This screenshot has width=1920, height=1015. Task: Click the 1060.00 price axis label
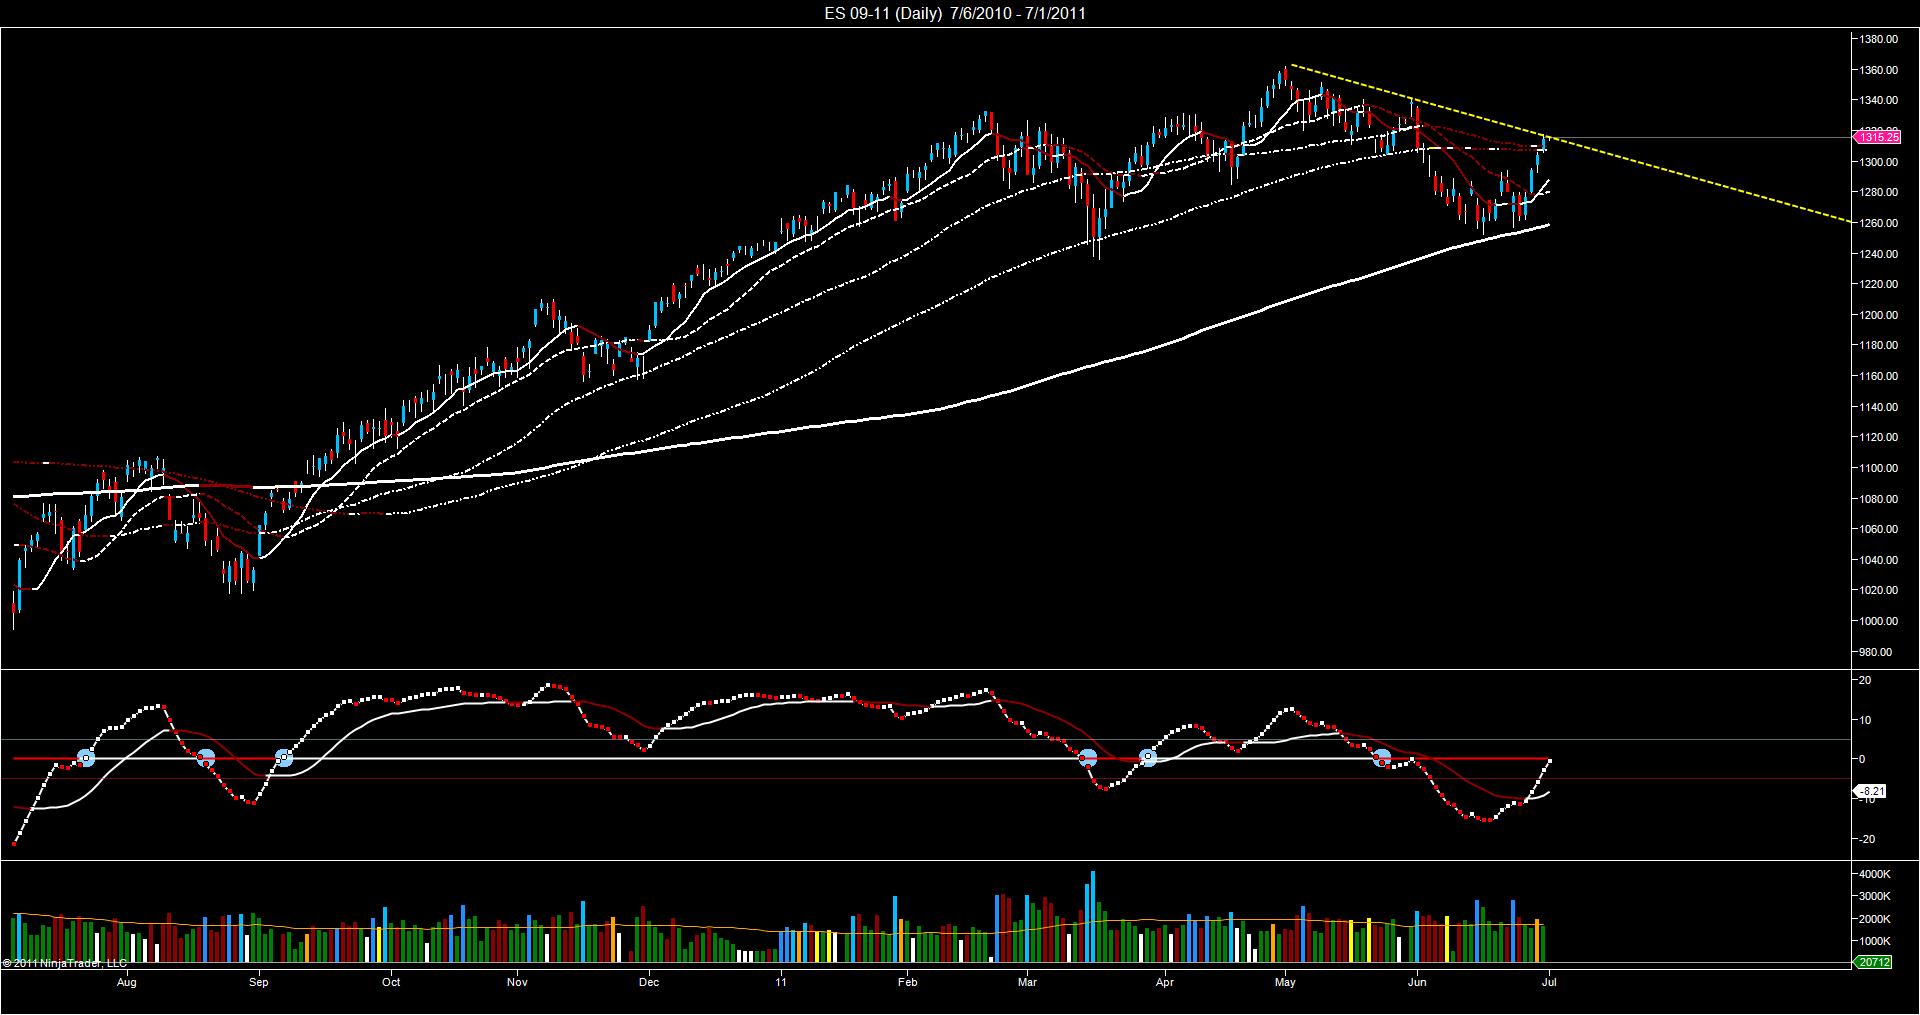pos(1877,529)
